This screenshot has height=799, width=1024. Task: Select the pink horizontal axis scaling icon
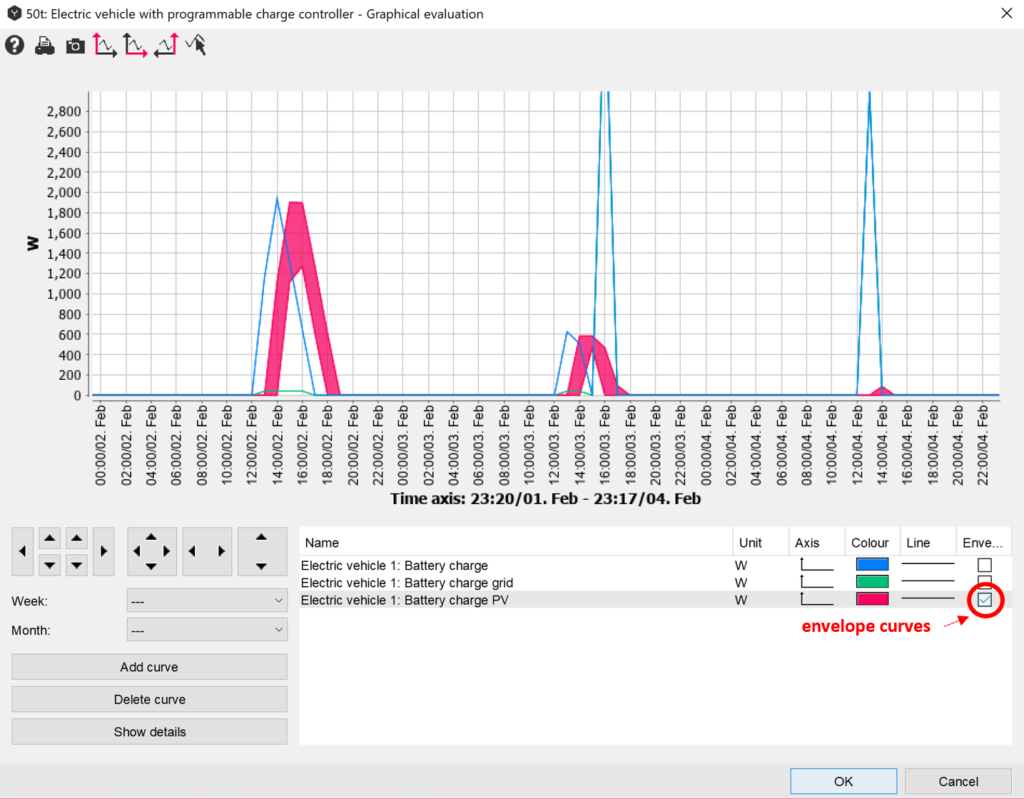(x=135, y=45)
